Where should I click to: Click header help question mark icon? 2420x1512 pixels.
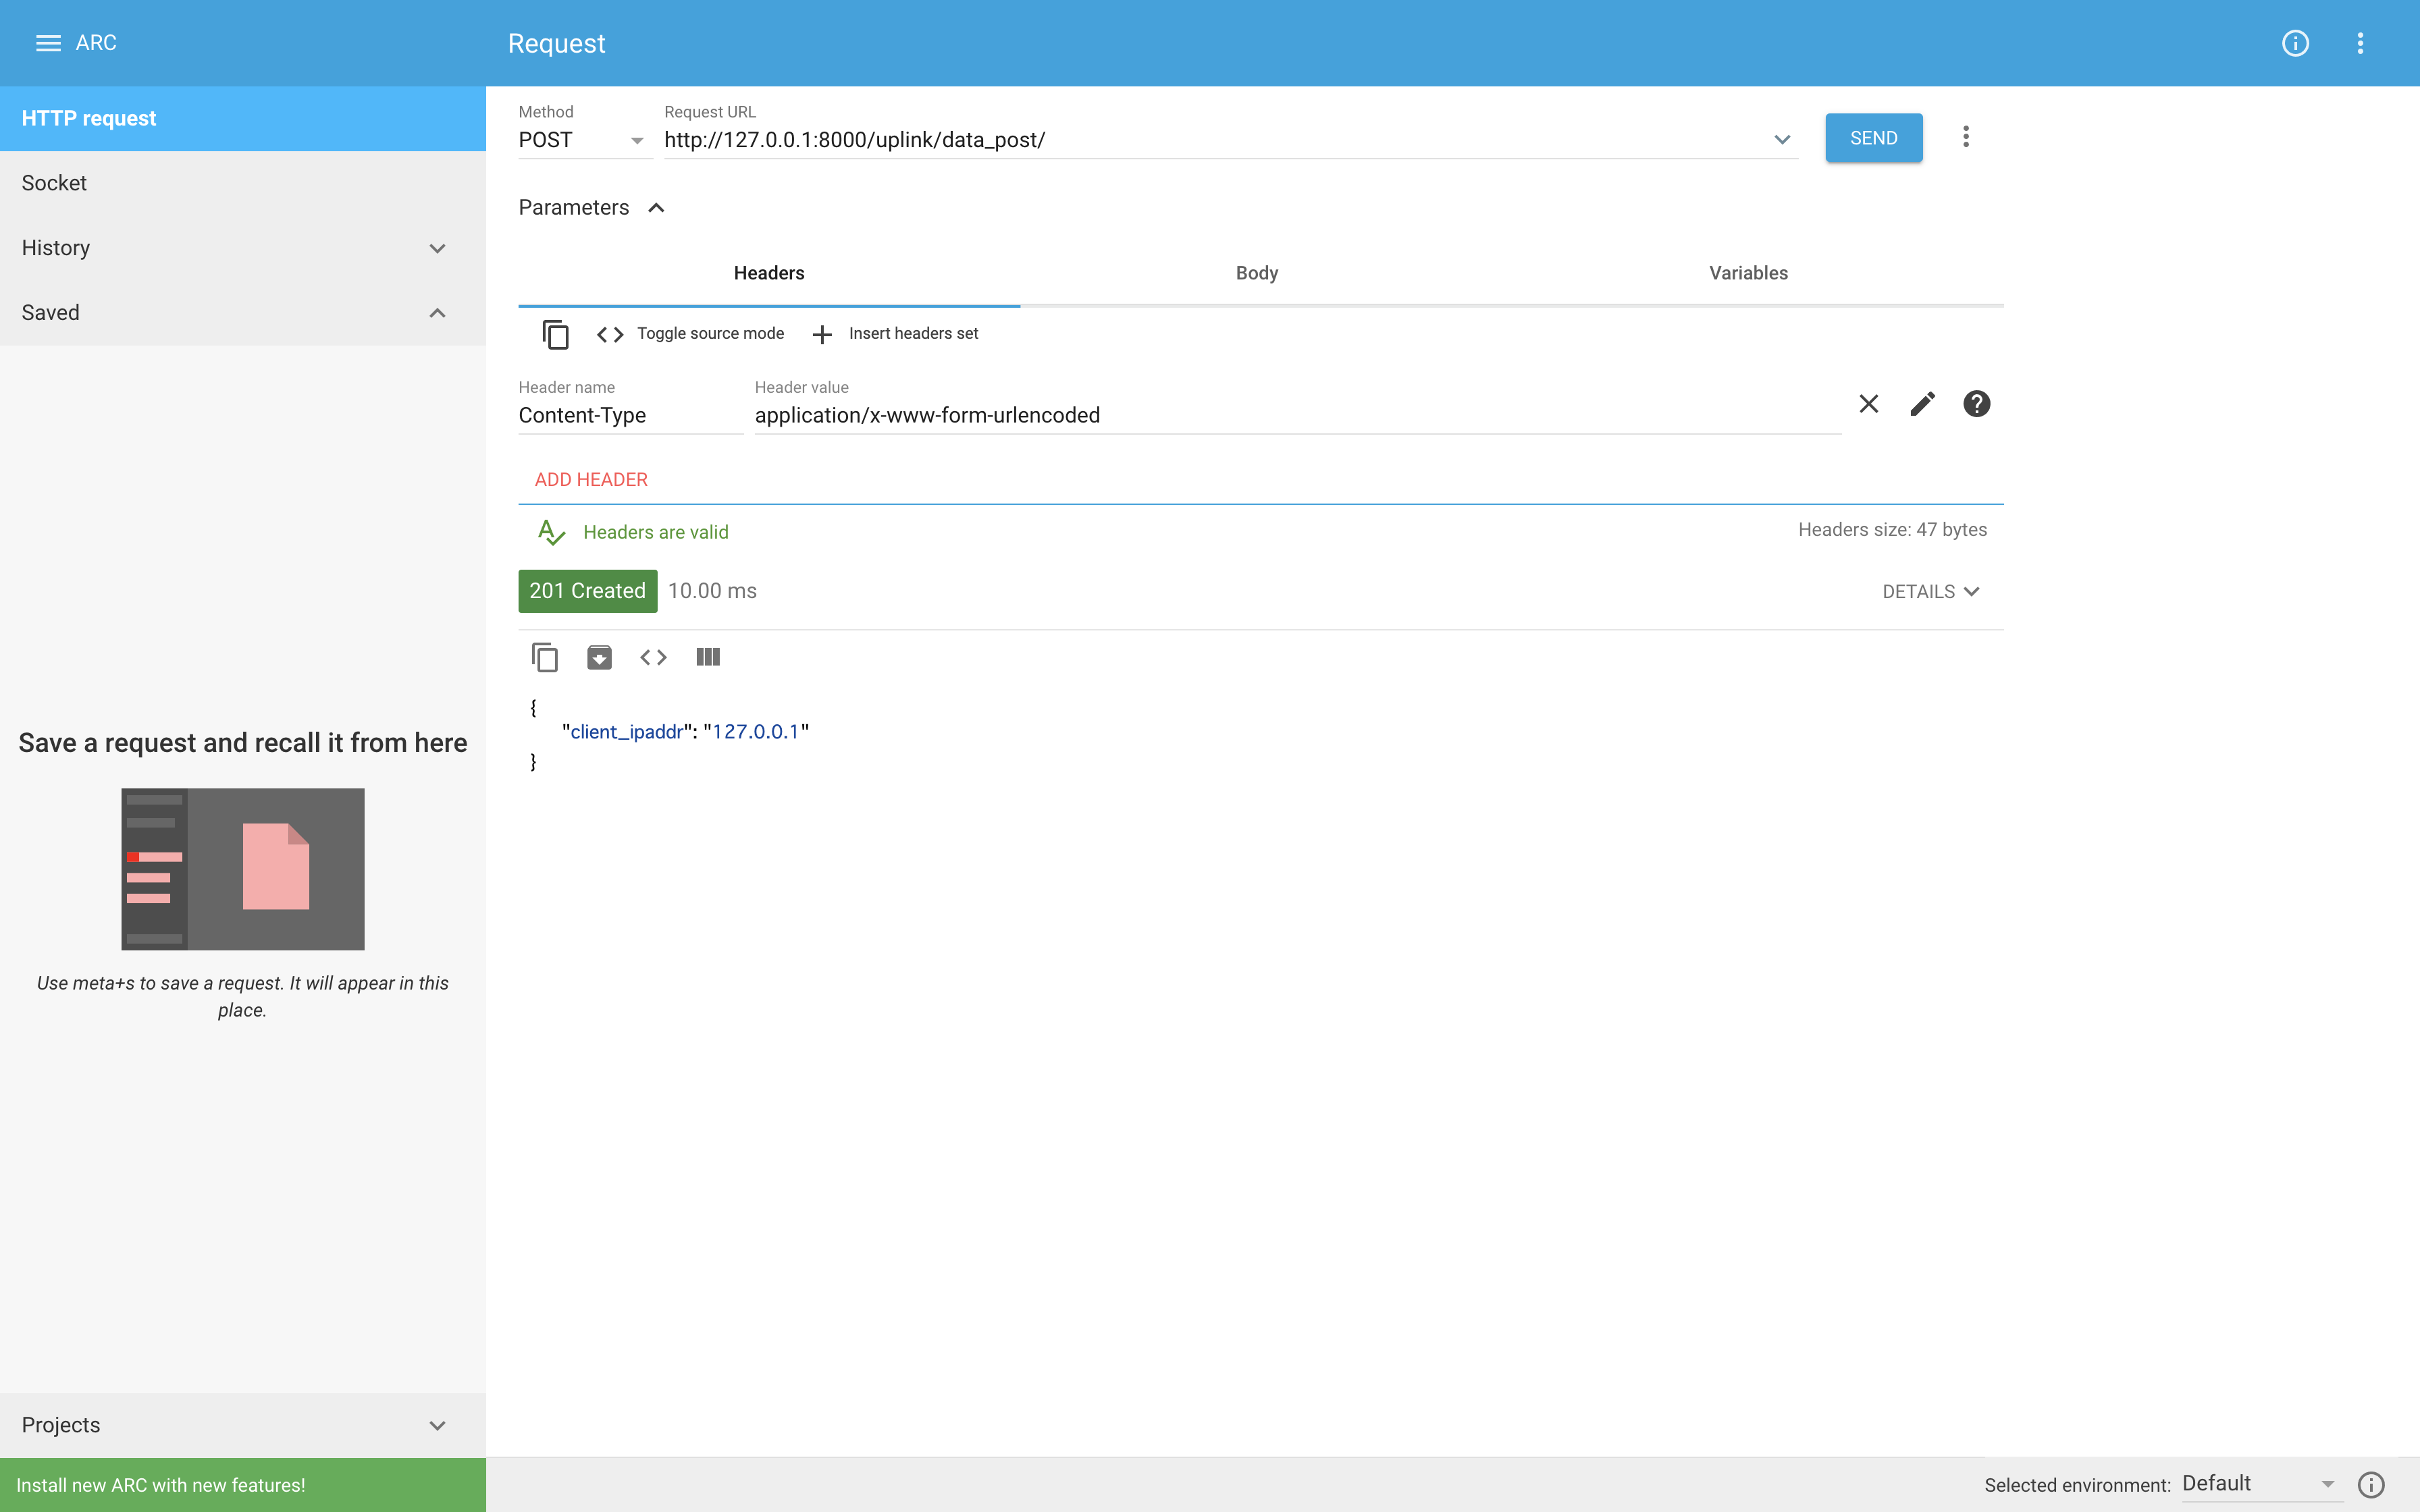1976,404
